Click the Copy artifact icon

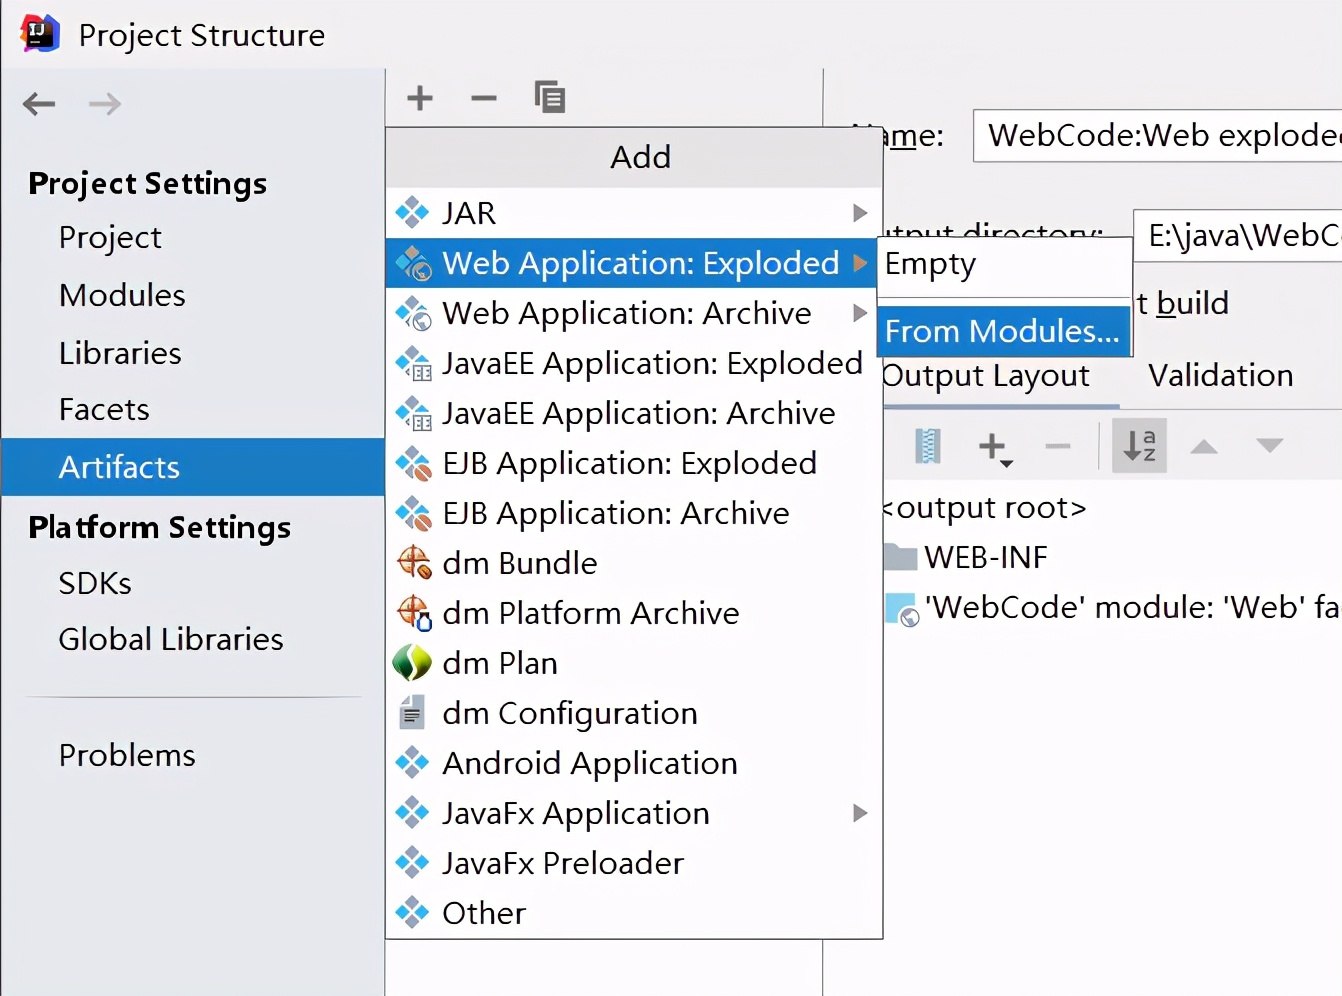[550, 97]
